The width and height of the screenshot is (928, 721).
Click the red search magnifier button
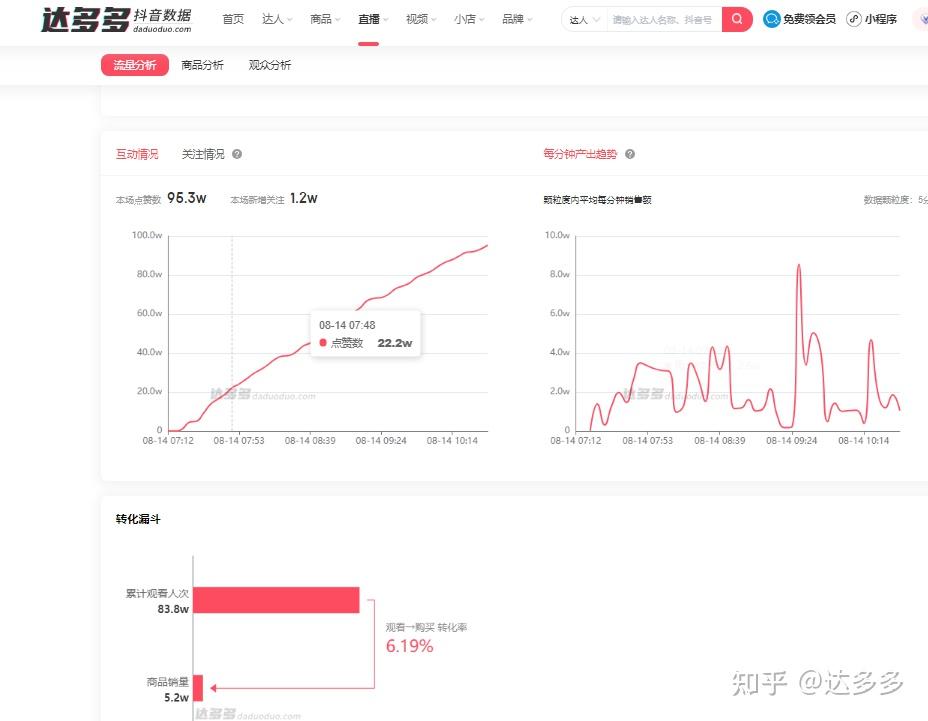(737, 19)
